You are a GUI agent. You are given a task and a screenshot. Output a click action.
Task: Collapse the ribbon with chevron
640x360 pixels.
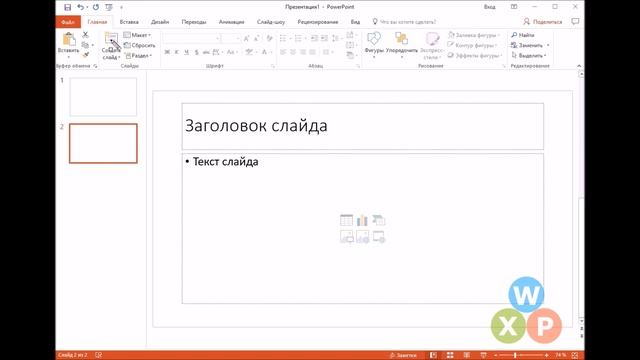[579, 66]
